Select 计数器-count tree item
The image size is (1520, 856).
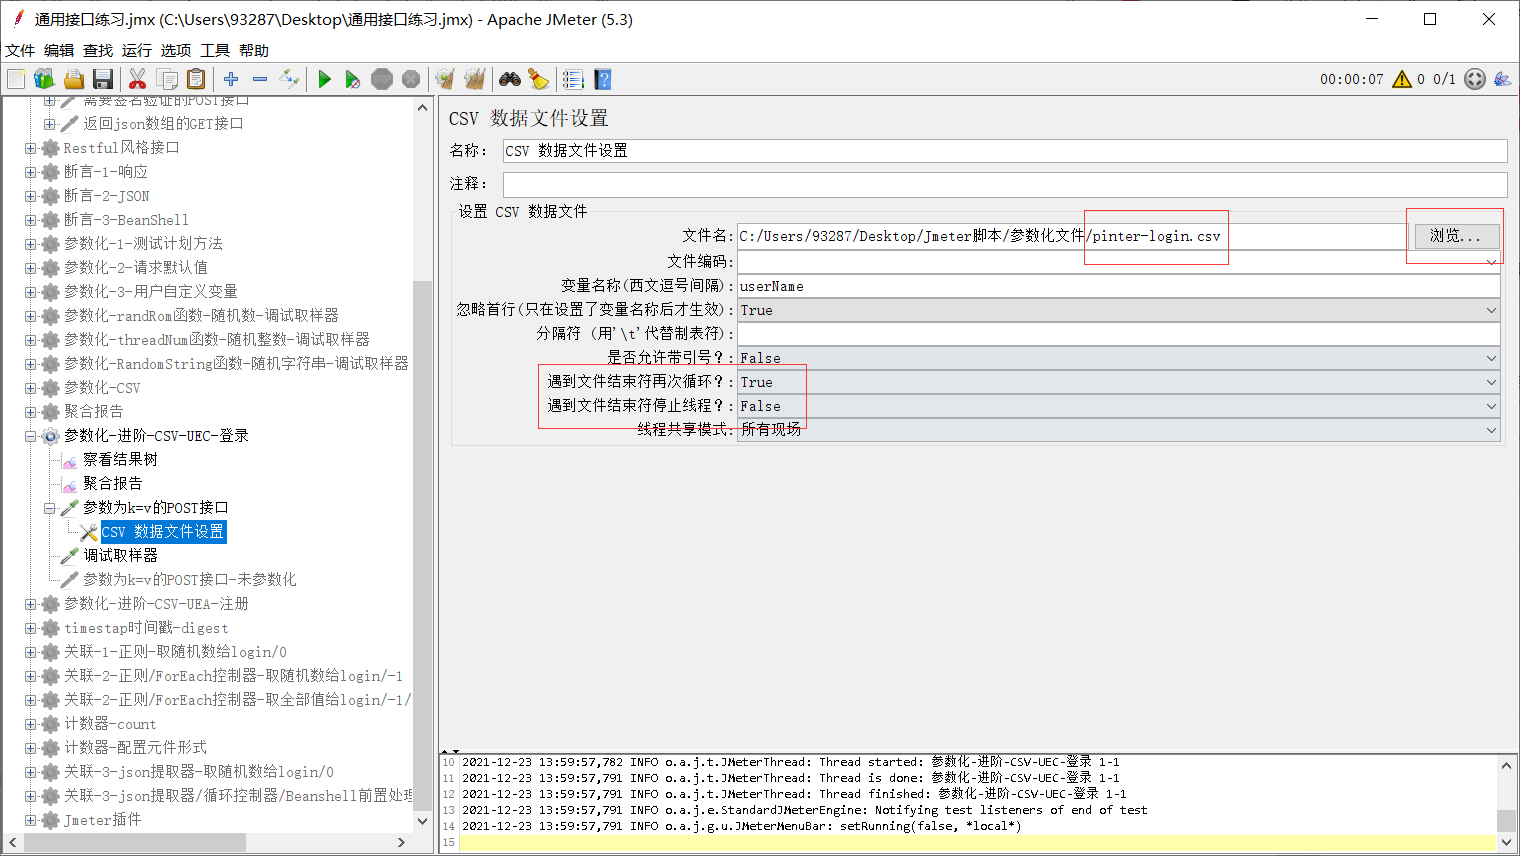pyautogui.click(x=110, y=724)
